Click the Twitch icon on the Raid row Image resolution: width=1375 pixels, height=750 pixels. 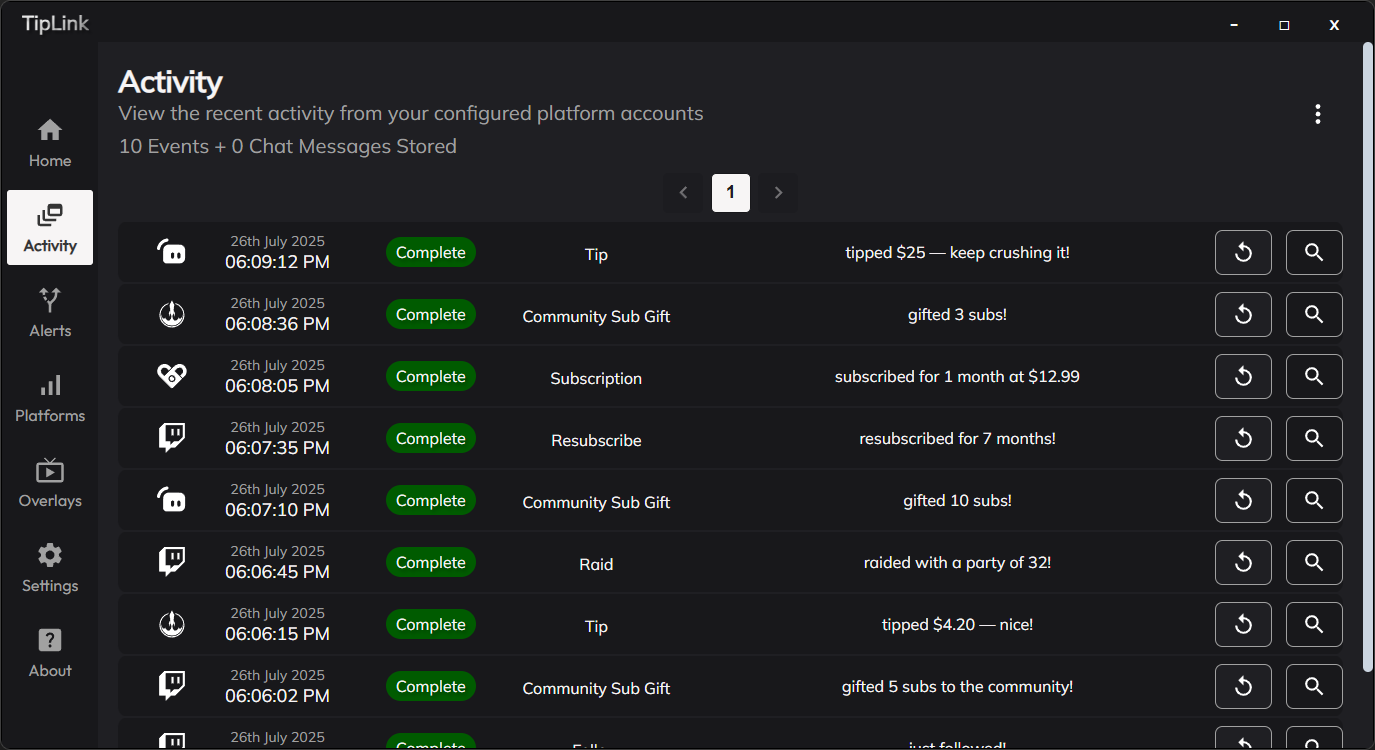[171, 562]
